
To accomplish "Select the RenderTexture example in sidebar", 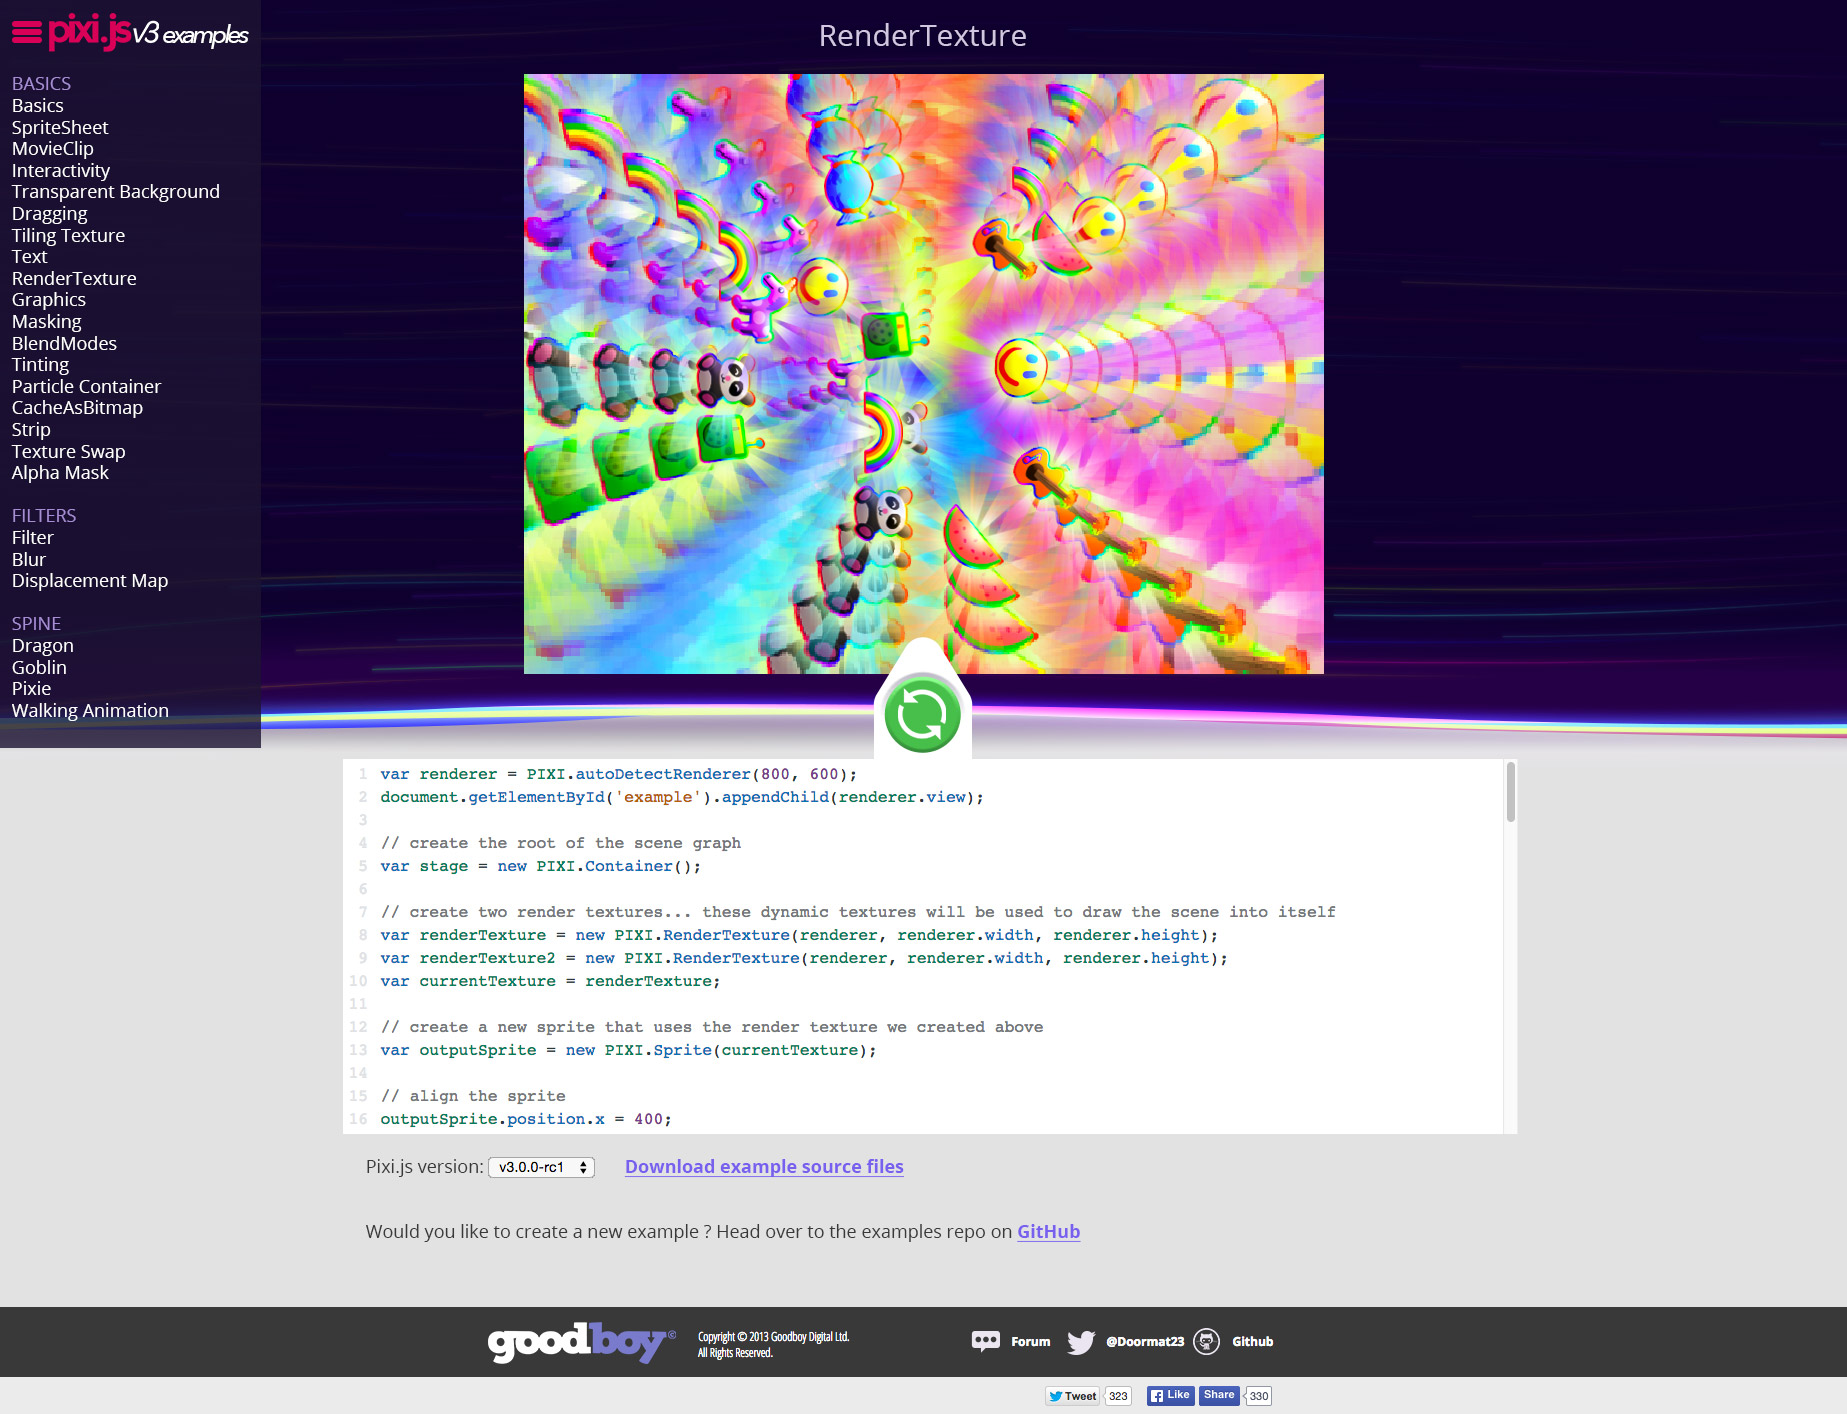I will (x=73, y=278).
